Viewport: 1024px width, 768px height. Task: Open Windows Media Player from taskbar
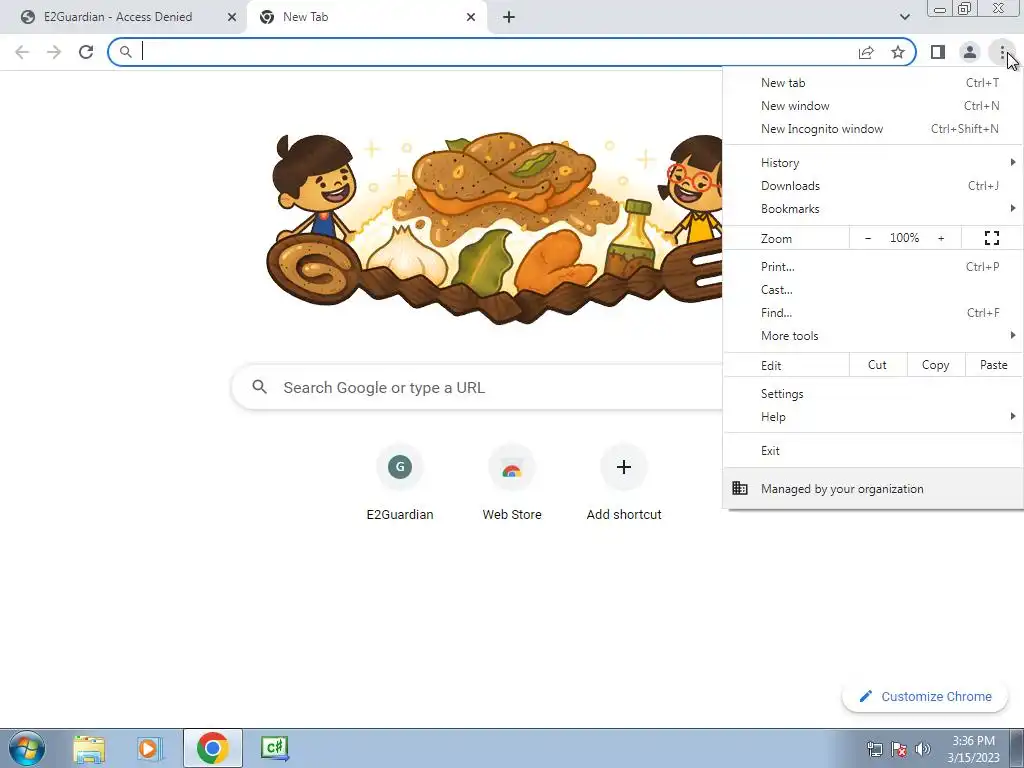[x=148, y=748]
